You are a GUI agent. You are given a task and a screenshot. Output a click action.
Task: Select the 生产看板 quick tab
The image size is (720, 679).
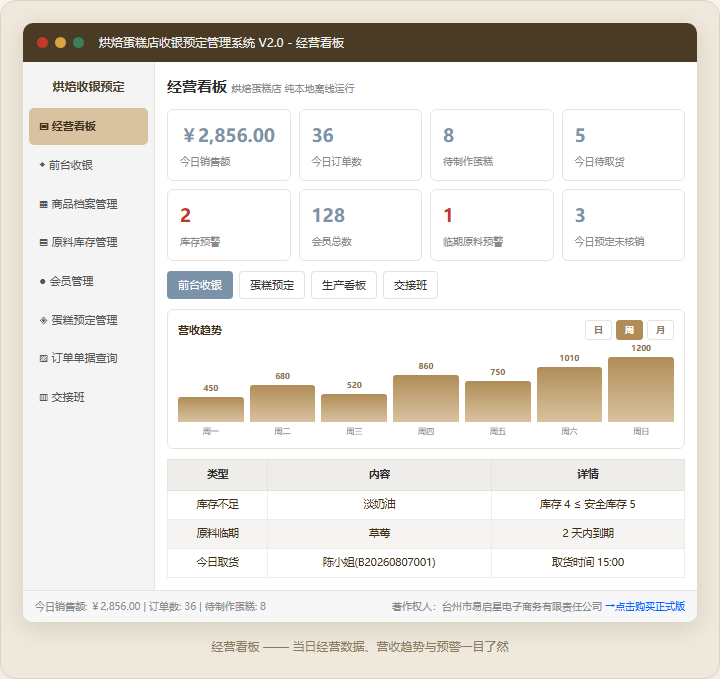344,285
